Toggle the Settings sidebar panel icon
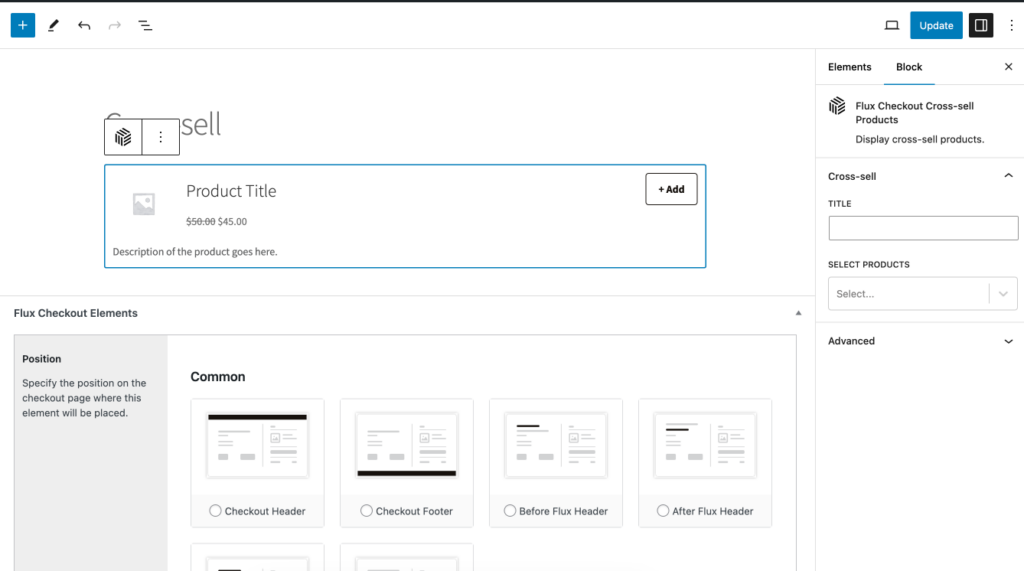 click(981, 25)
